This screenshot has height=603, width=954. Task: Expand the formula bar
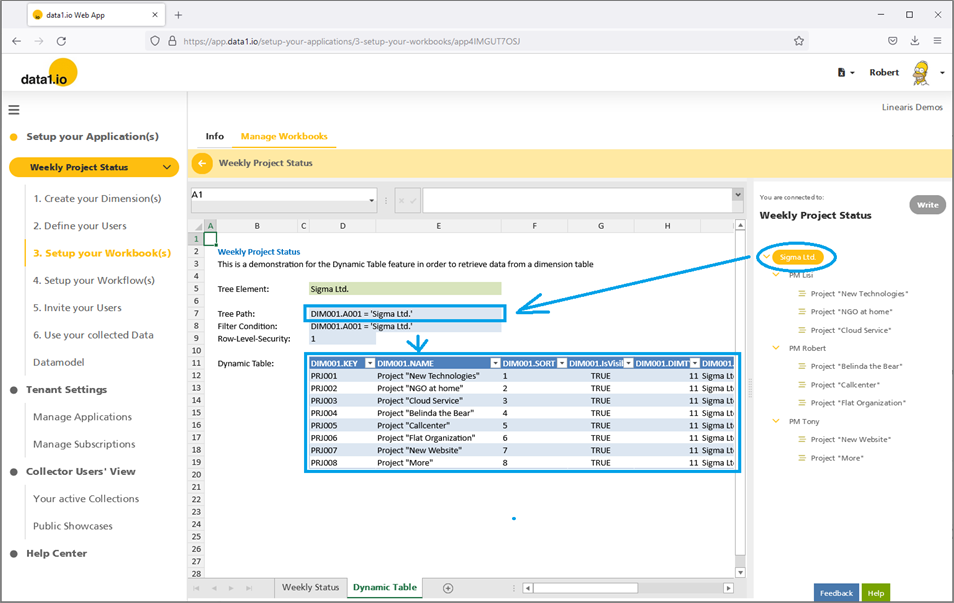pyautogui.click(x=738, y=195)
